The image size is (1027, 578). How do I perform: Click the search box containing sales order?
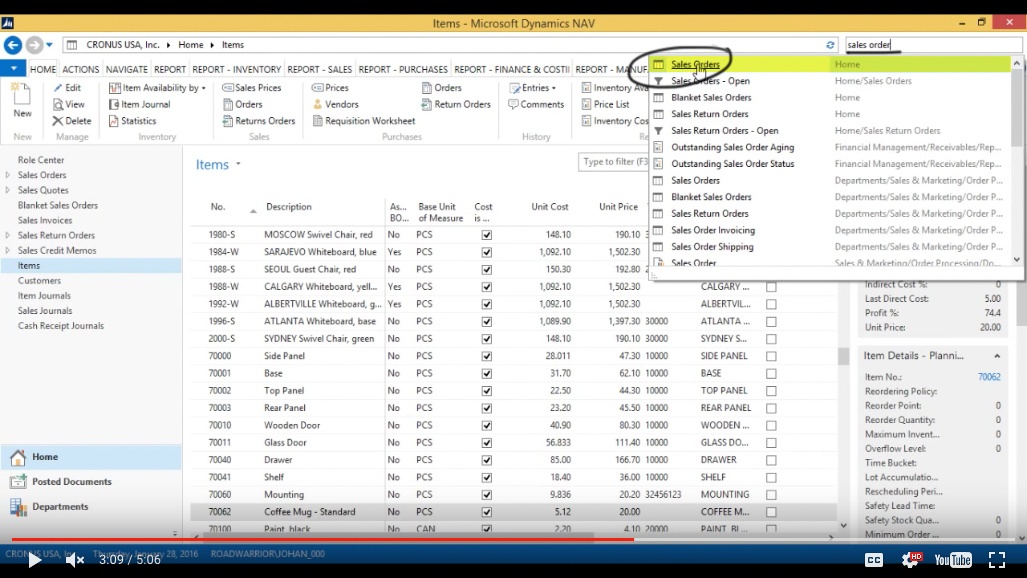pos(929,44)
